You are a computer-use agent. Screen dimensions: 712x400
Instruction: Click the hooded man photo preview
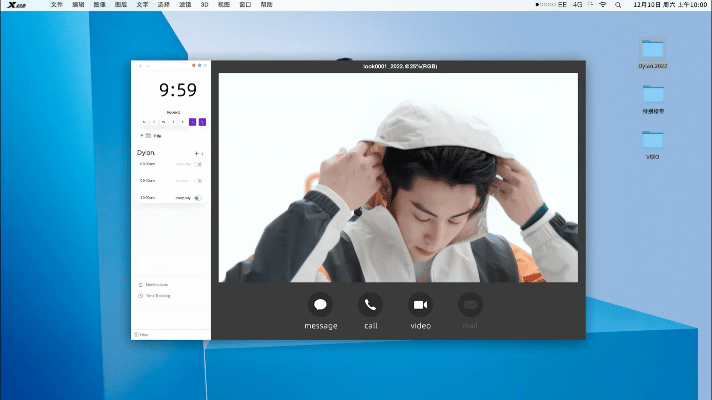click(398, 178)
